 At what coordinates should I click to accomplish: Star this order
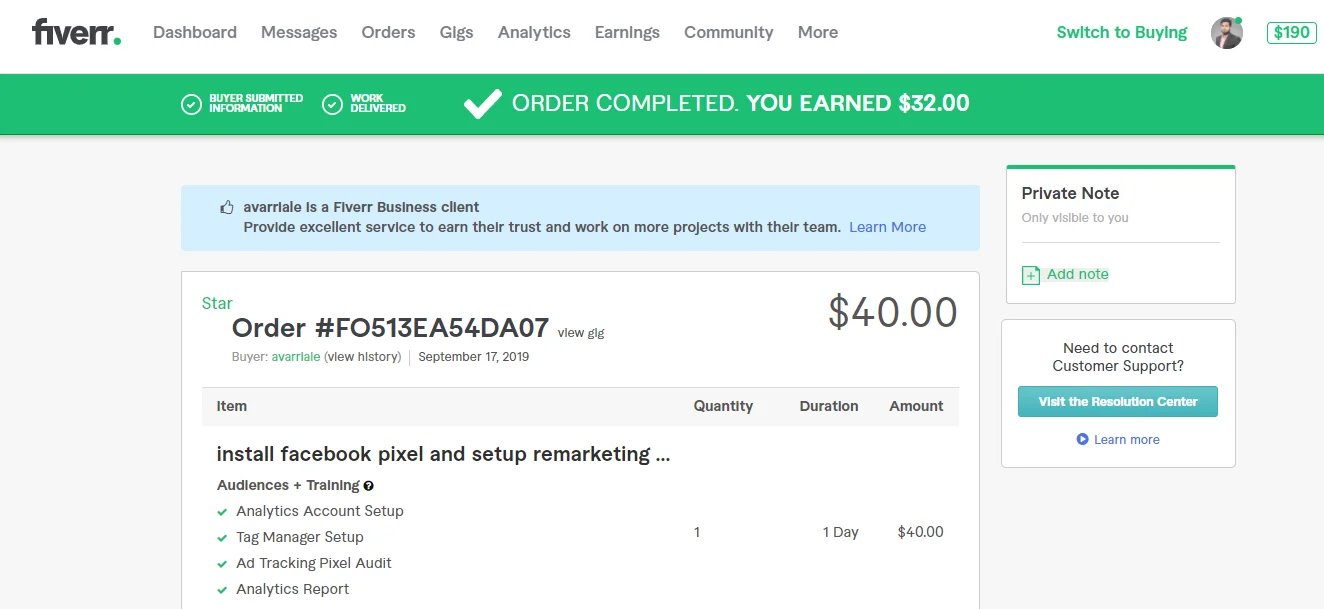[x=217, y=303]
